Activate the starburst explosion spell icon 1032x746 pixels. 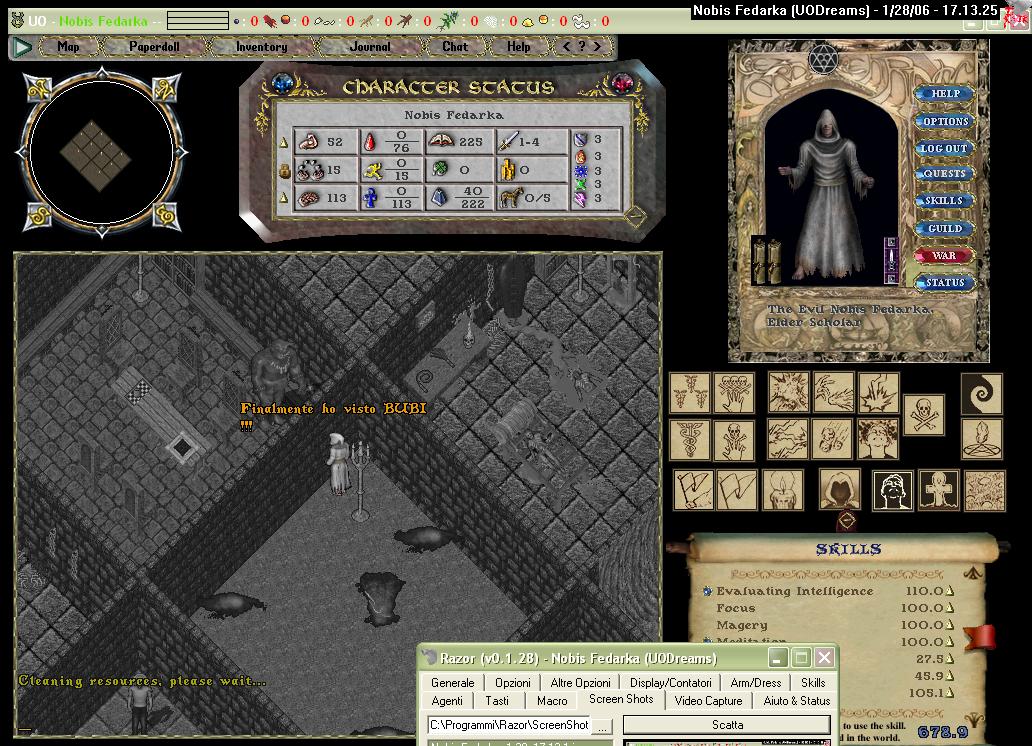(x=788, y=392)
